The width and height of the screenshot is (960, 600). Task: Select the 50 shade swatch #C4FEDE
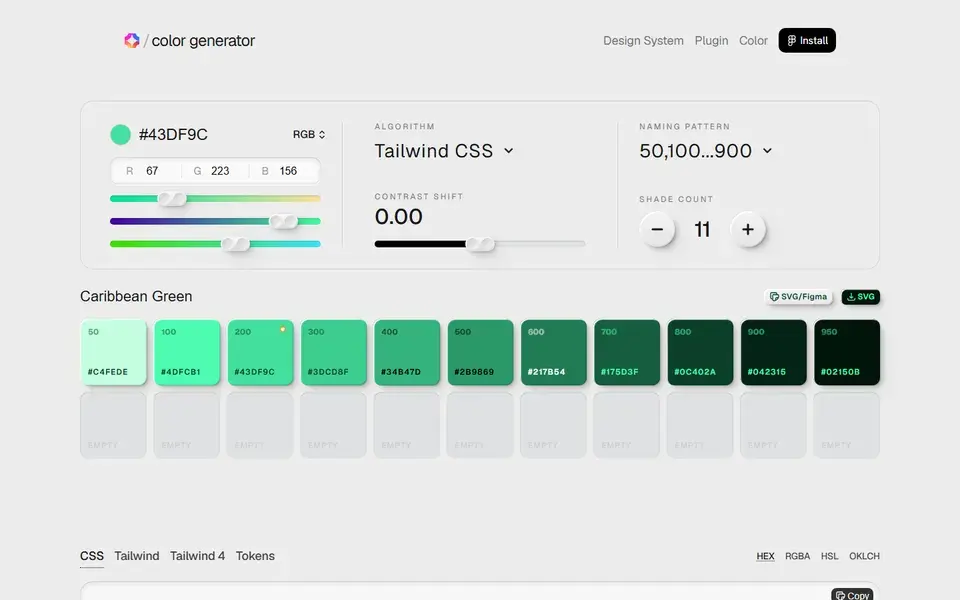click(113, 352)
